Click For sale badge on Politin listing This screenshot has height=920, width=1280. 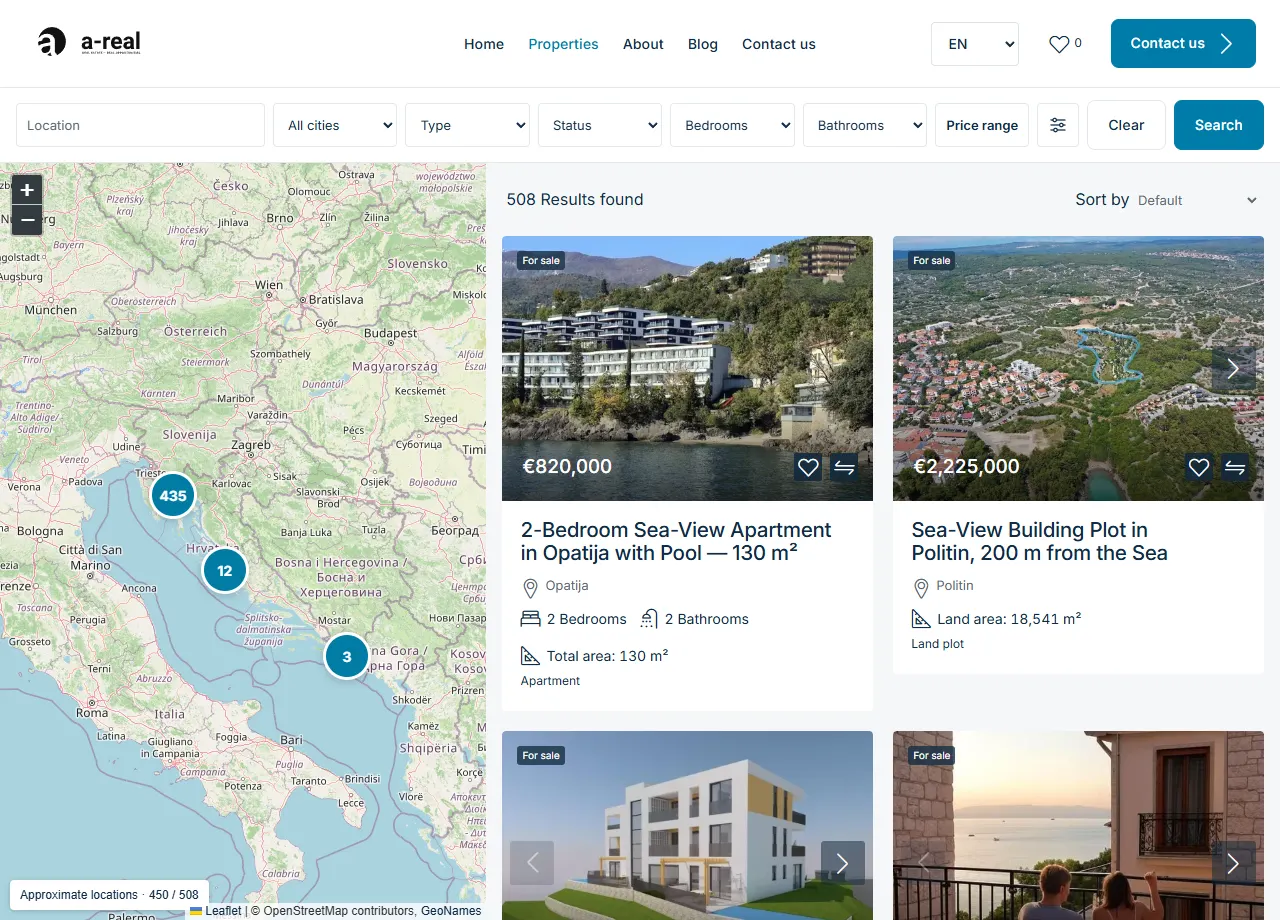pos(932,261)
